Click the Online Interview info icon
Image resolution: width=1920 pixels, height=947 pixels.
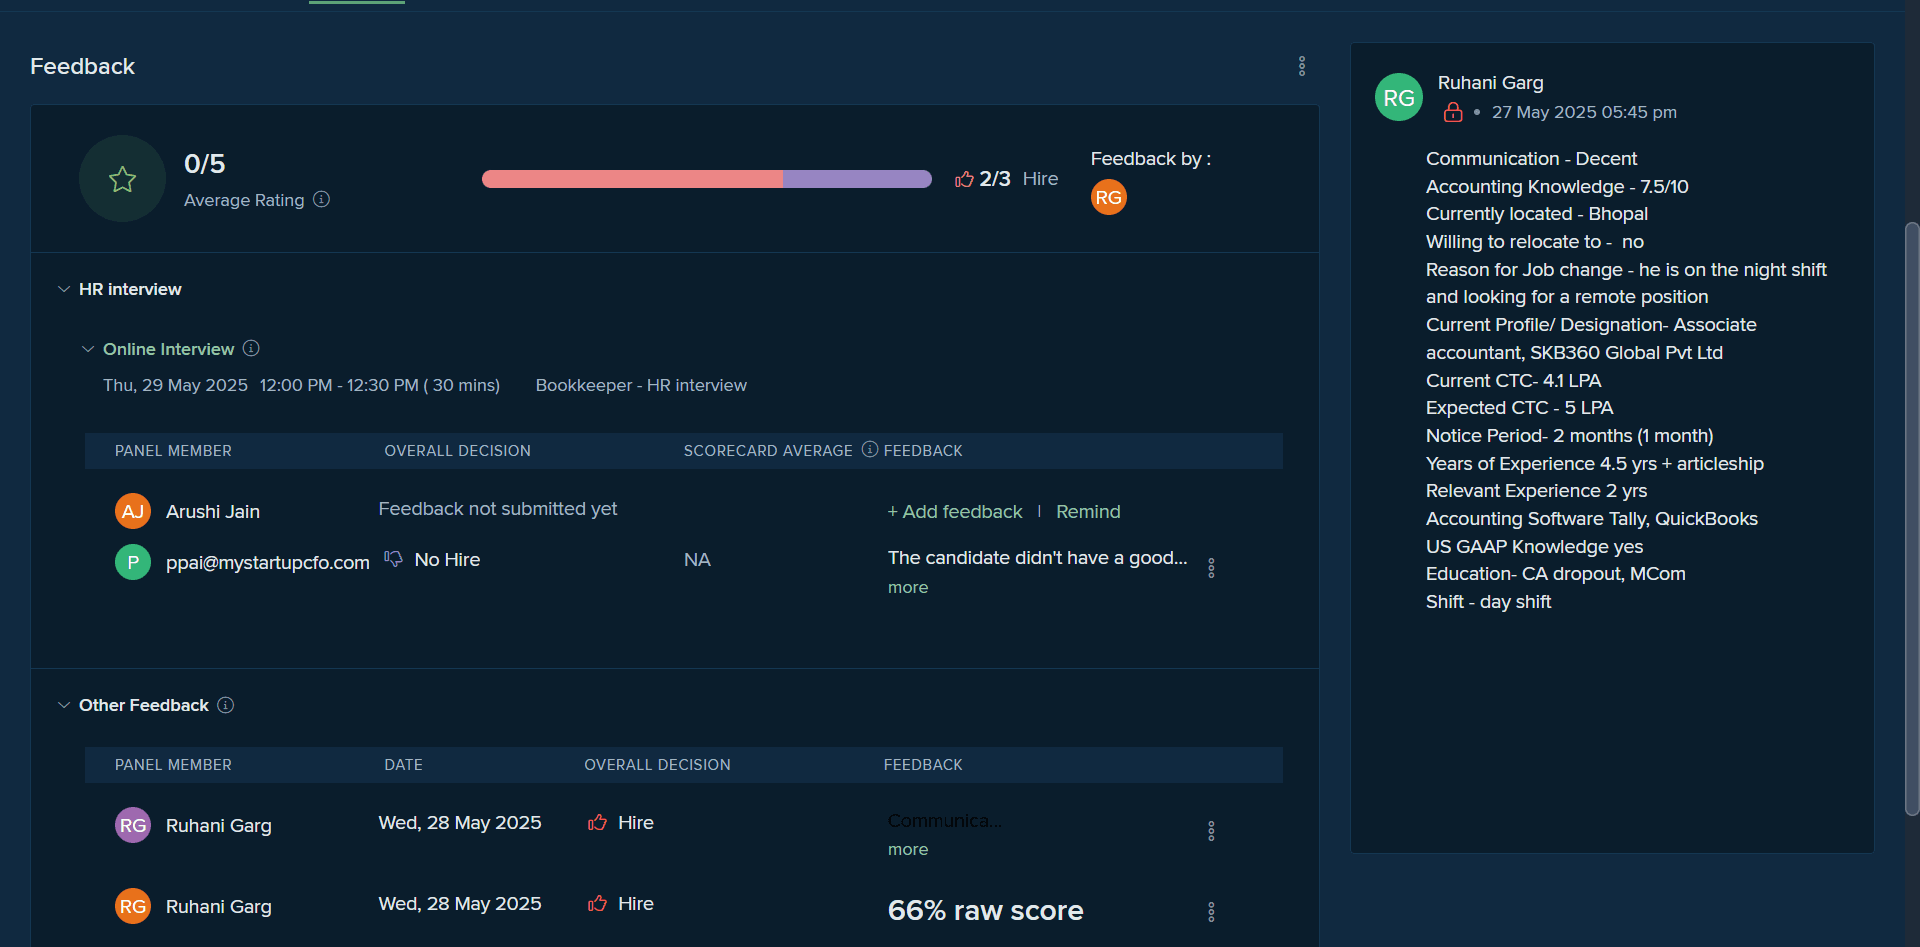click(251, 348)
